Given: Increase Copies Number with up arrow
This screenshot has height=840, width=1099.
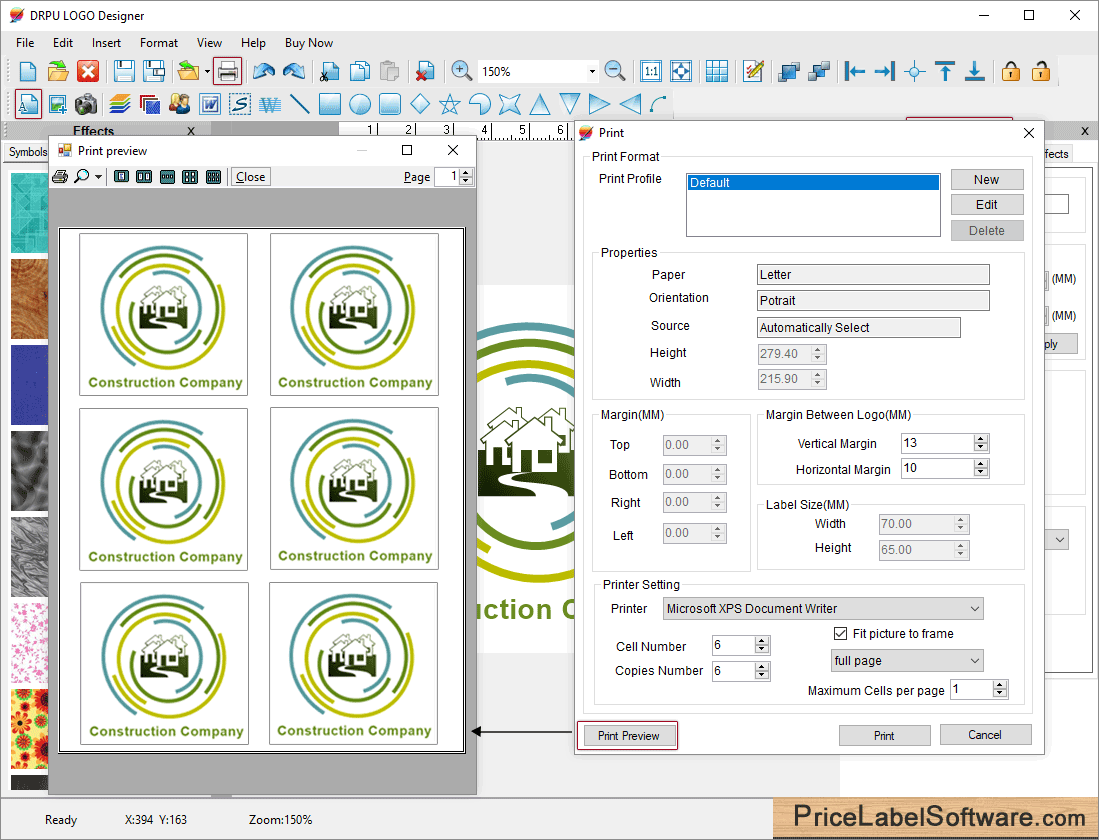Looking at the screenshot, I should pos(762,667).
